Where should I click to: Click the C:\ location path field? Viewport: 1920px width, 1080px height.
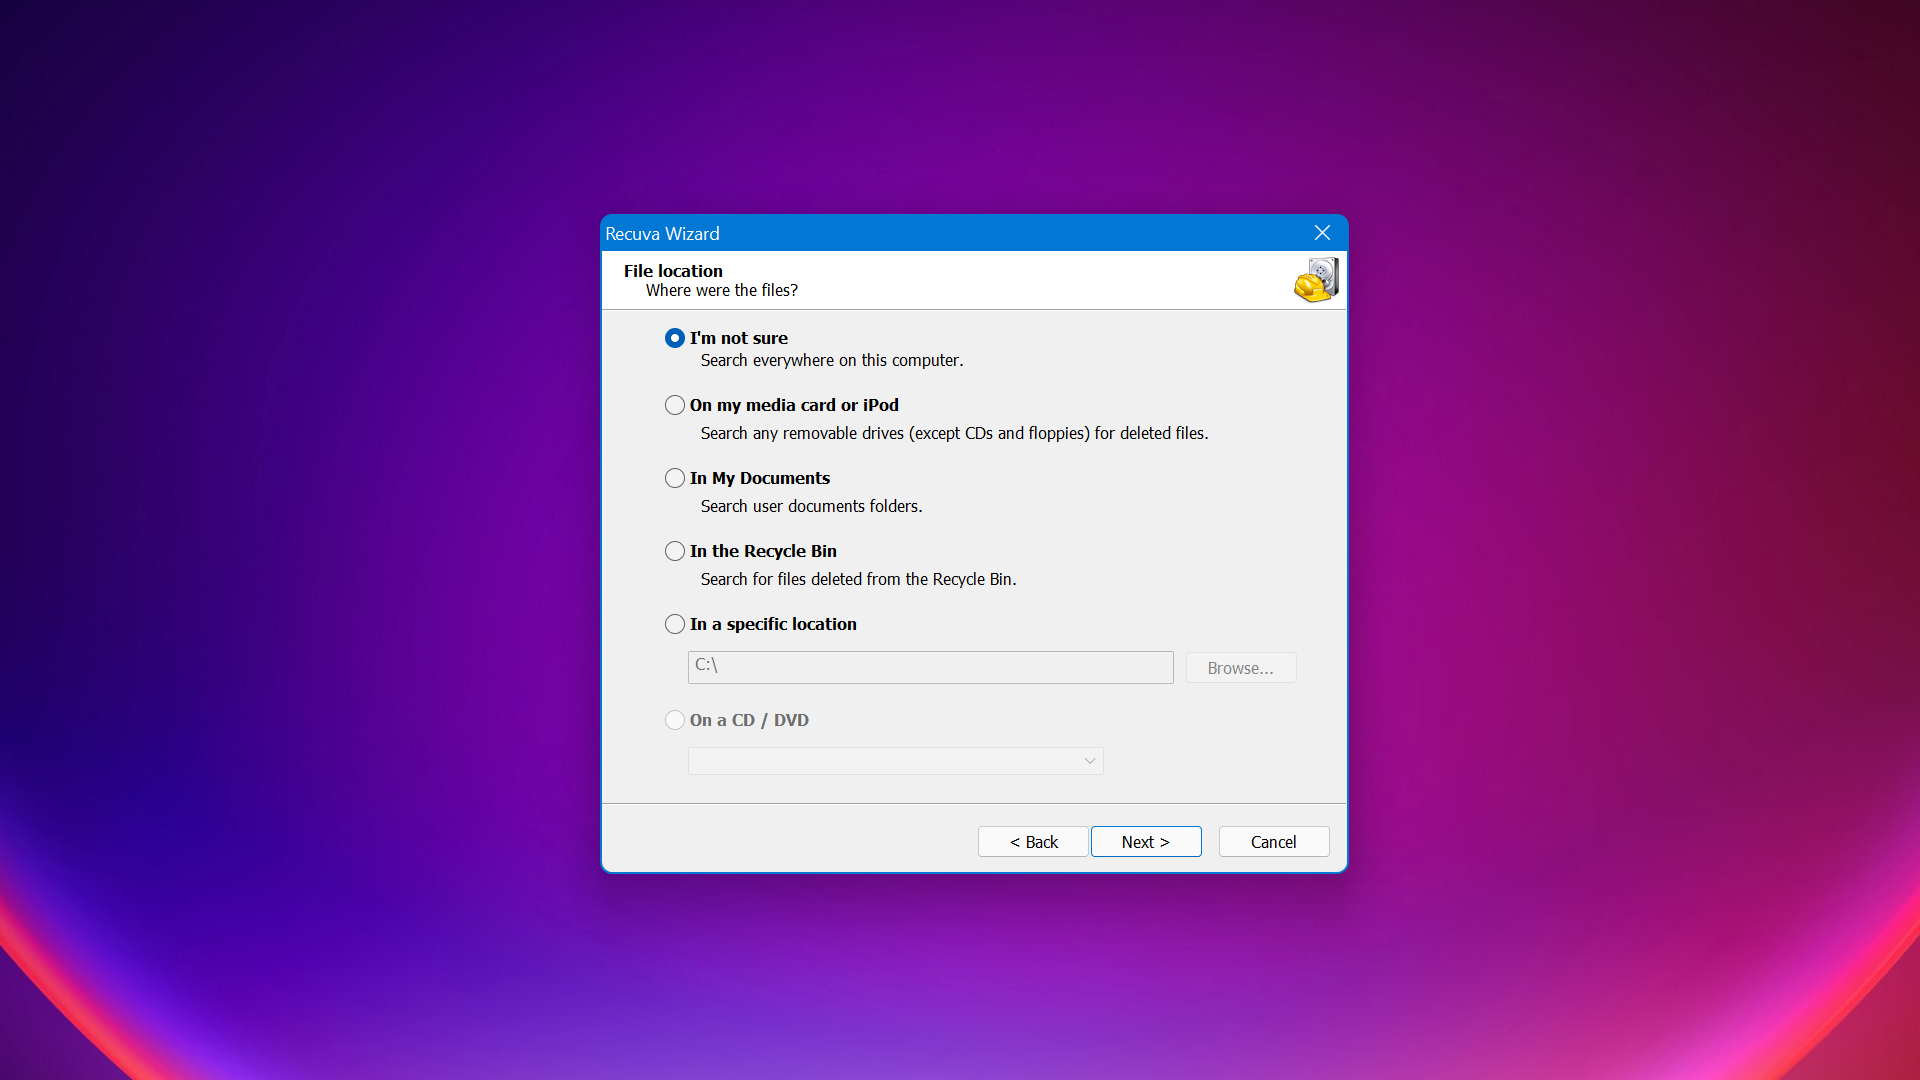point(930,667)
